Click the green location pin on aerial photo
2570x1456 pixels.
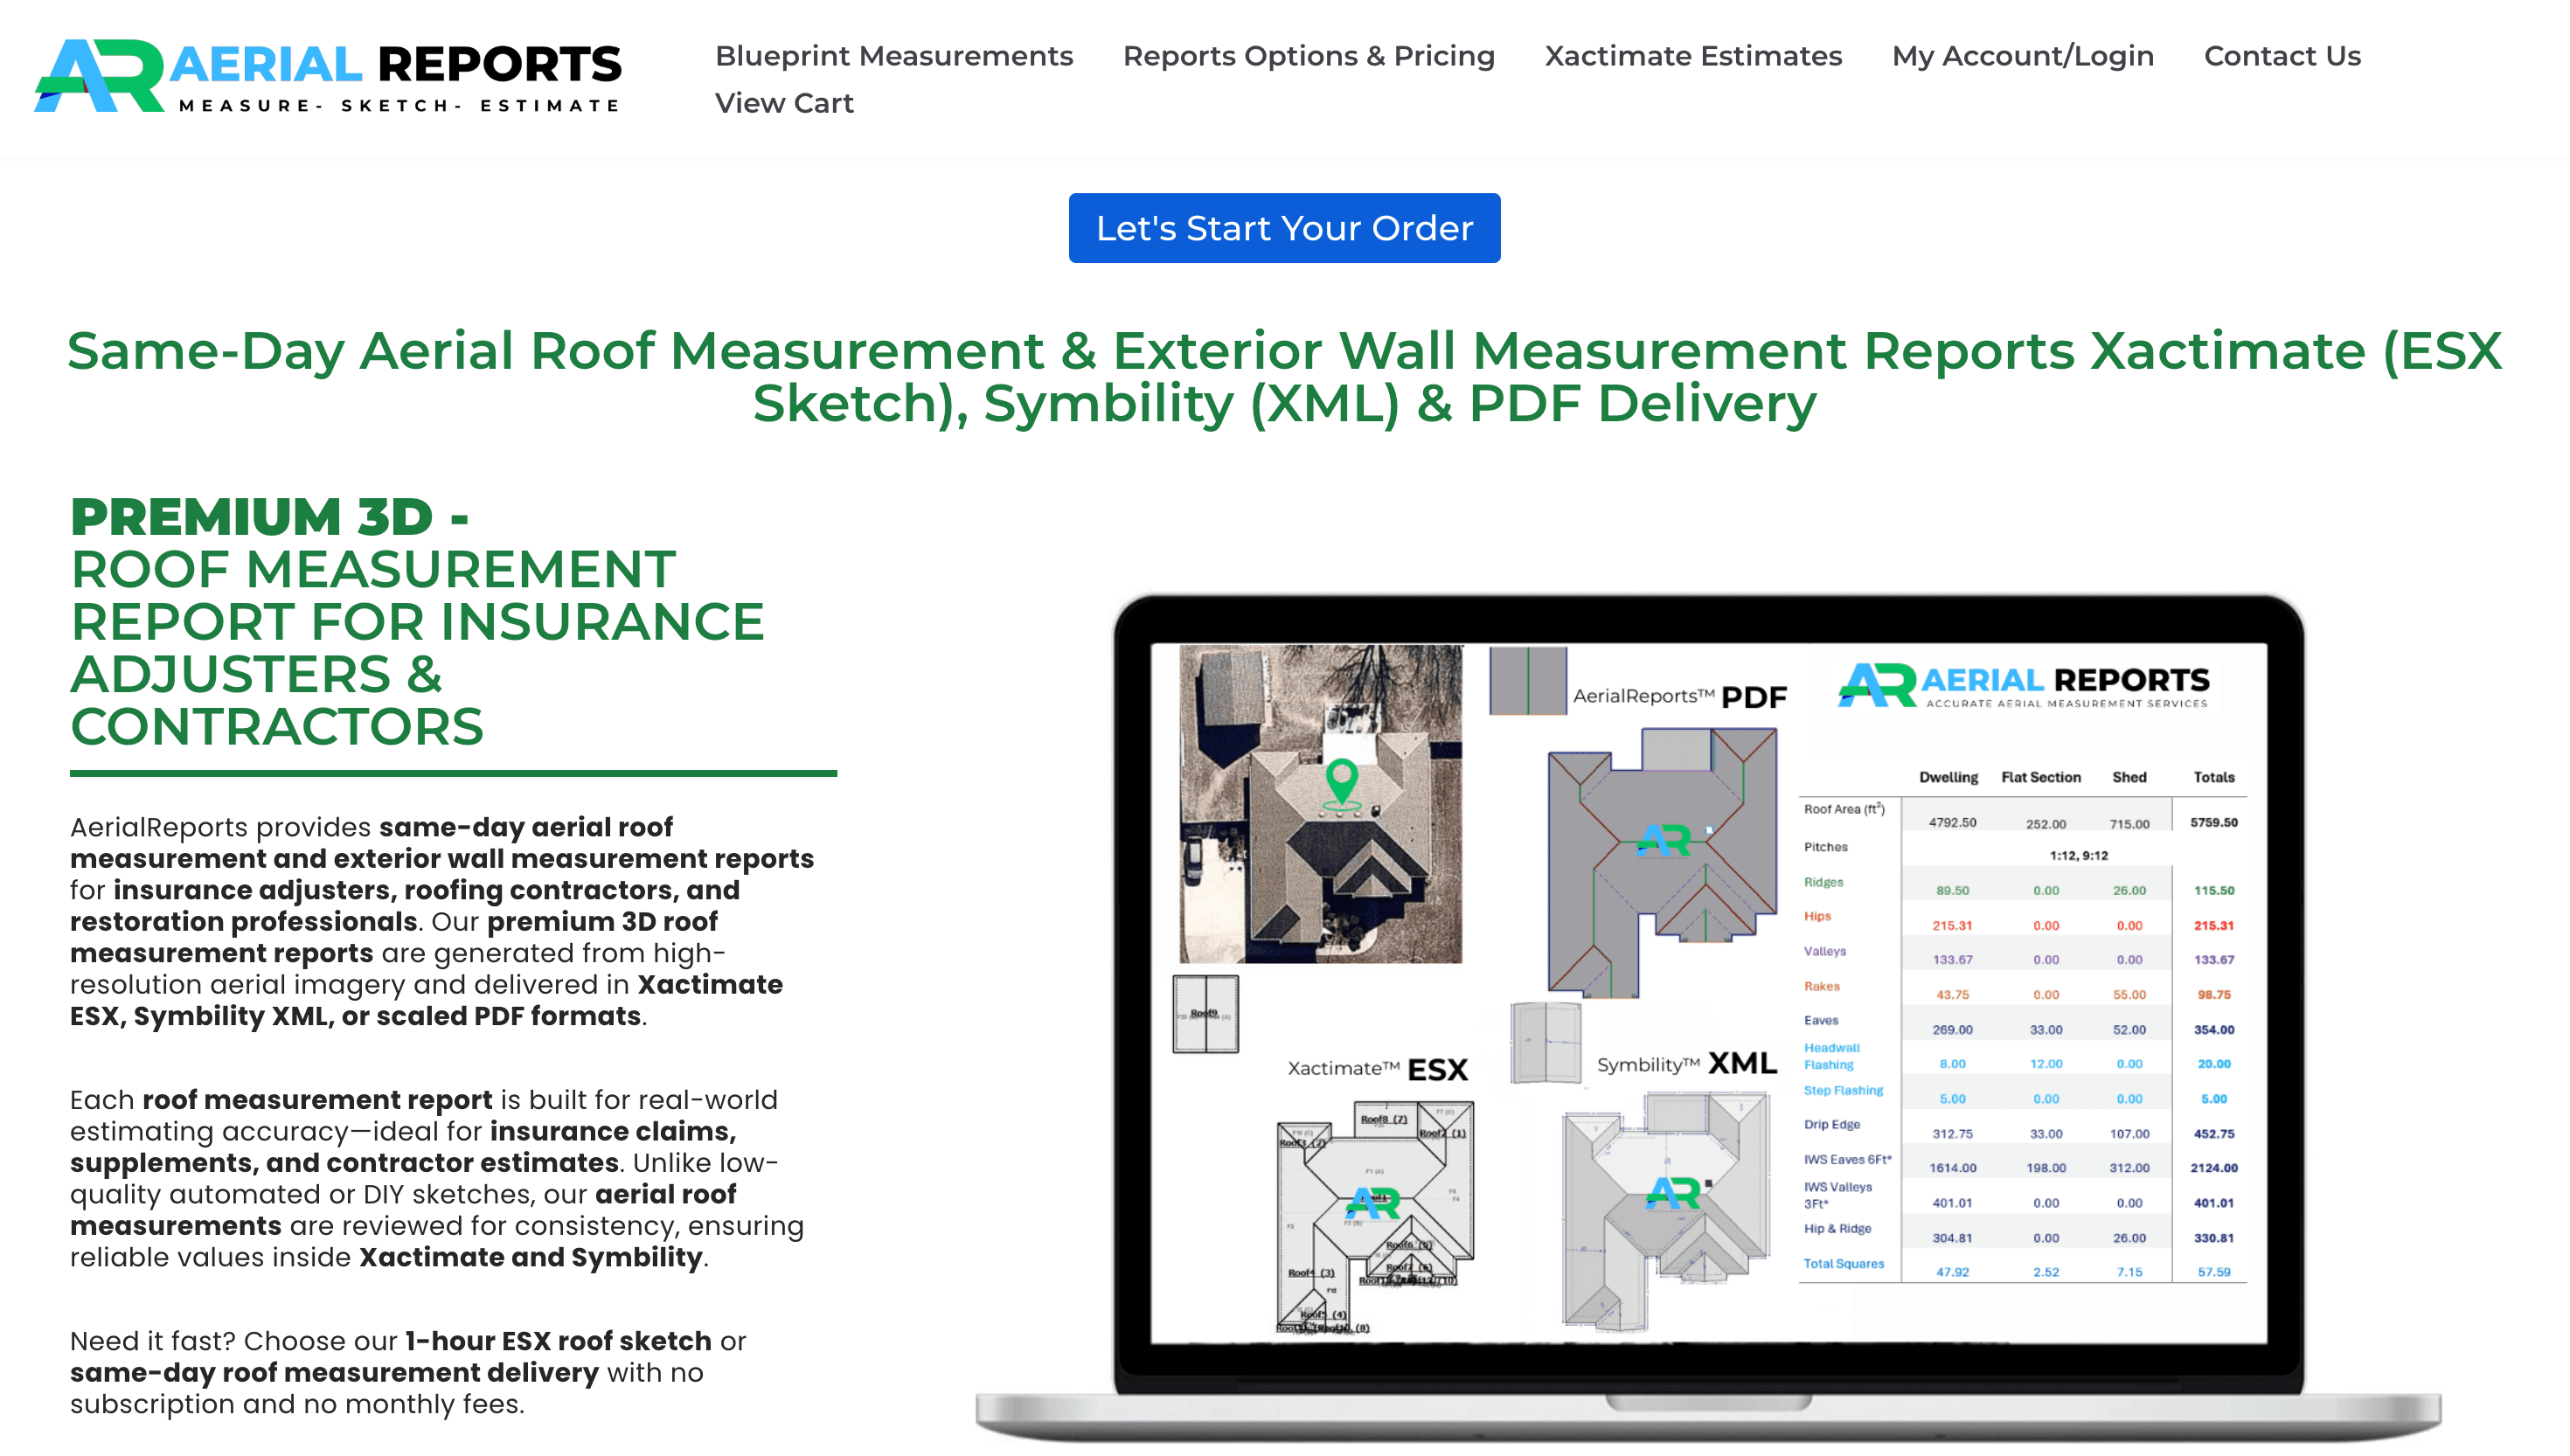[1341, 783]
